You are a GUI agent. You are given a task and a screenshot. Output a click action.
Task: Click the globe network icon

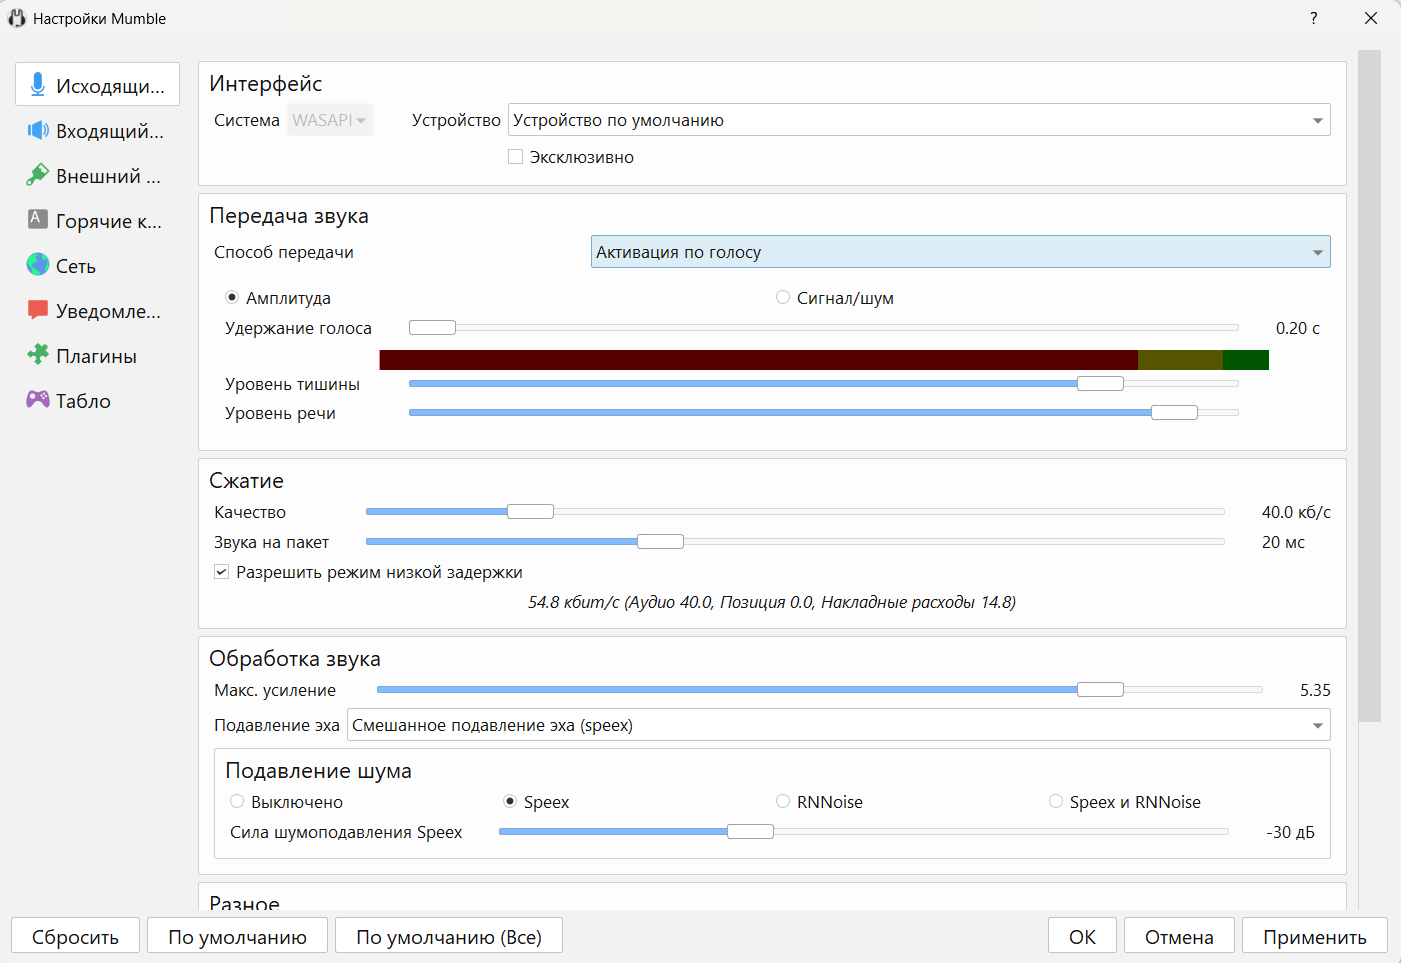pyautogui.click(x=38, y=265)
